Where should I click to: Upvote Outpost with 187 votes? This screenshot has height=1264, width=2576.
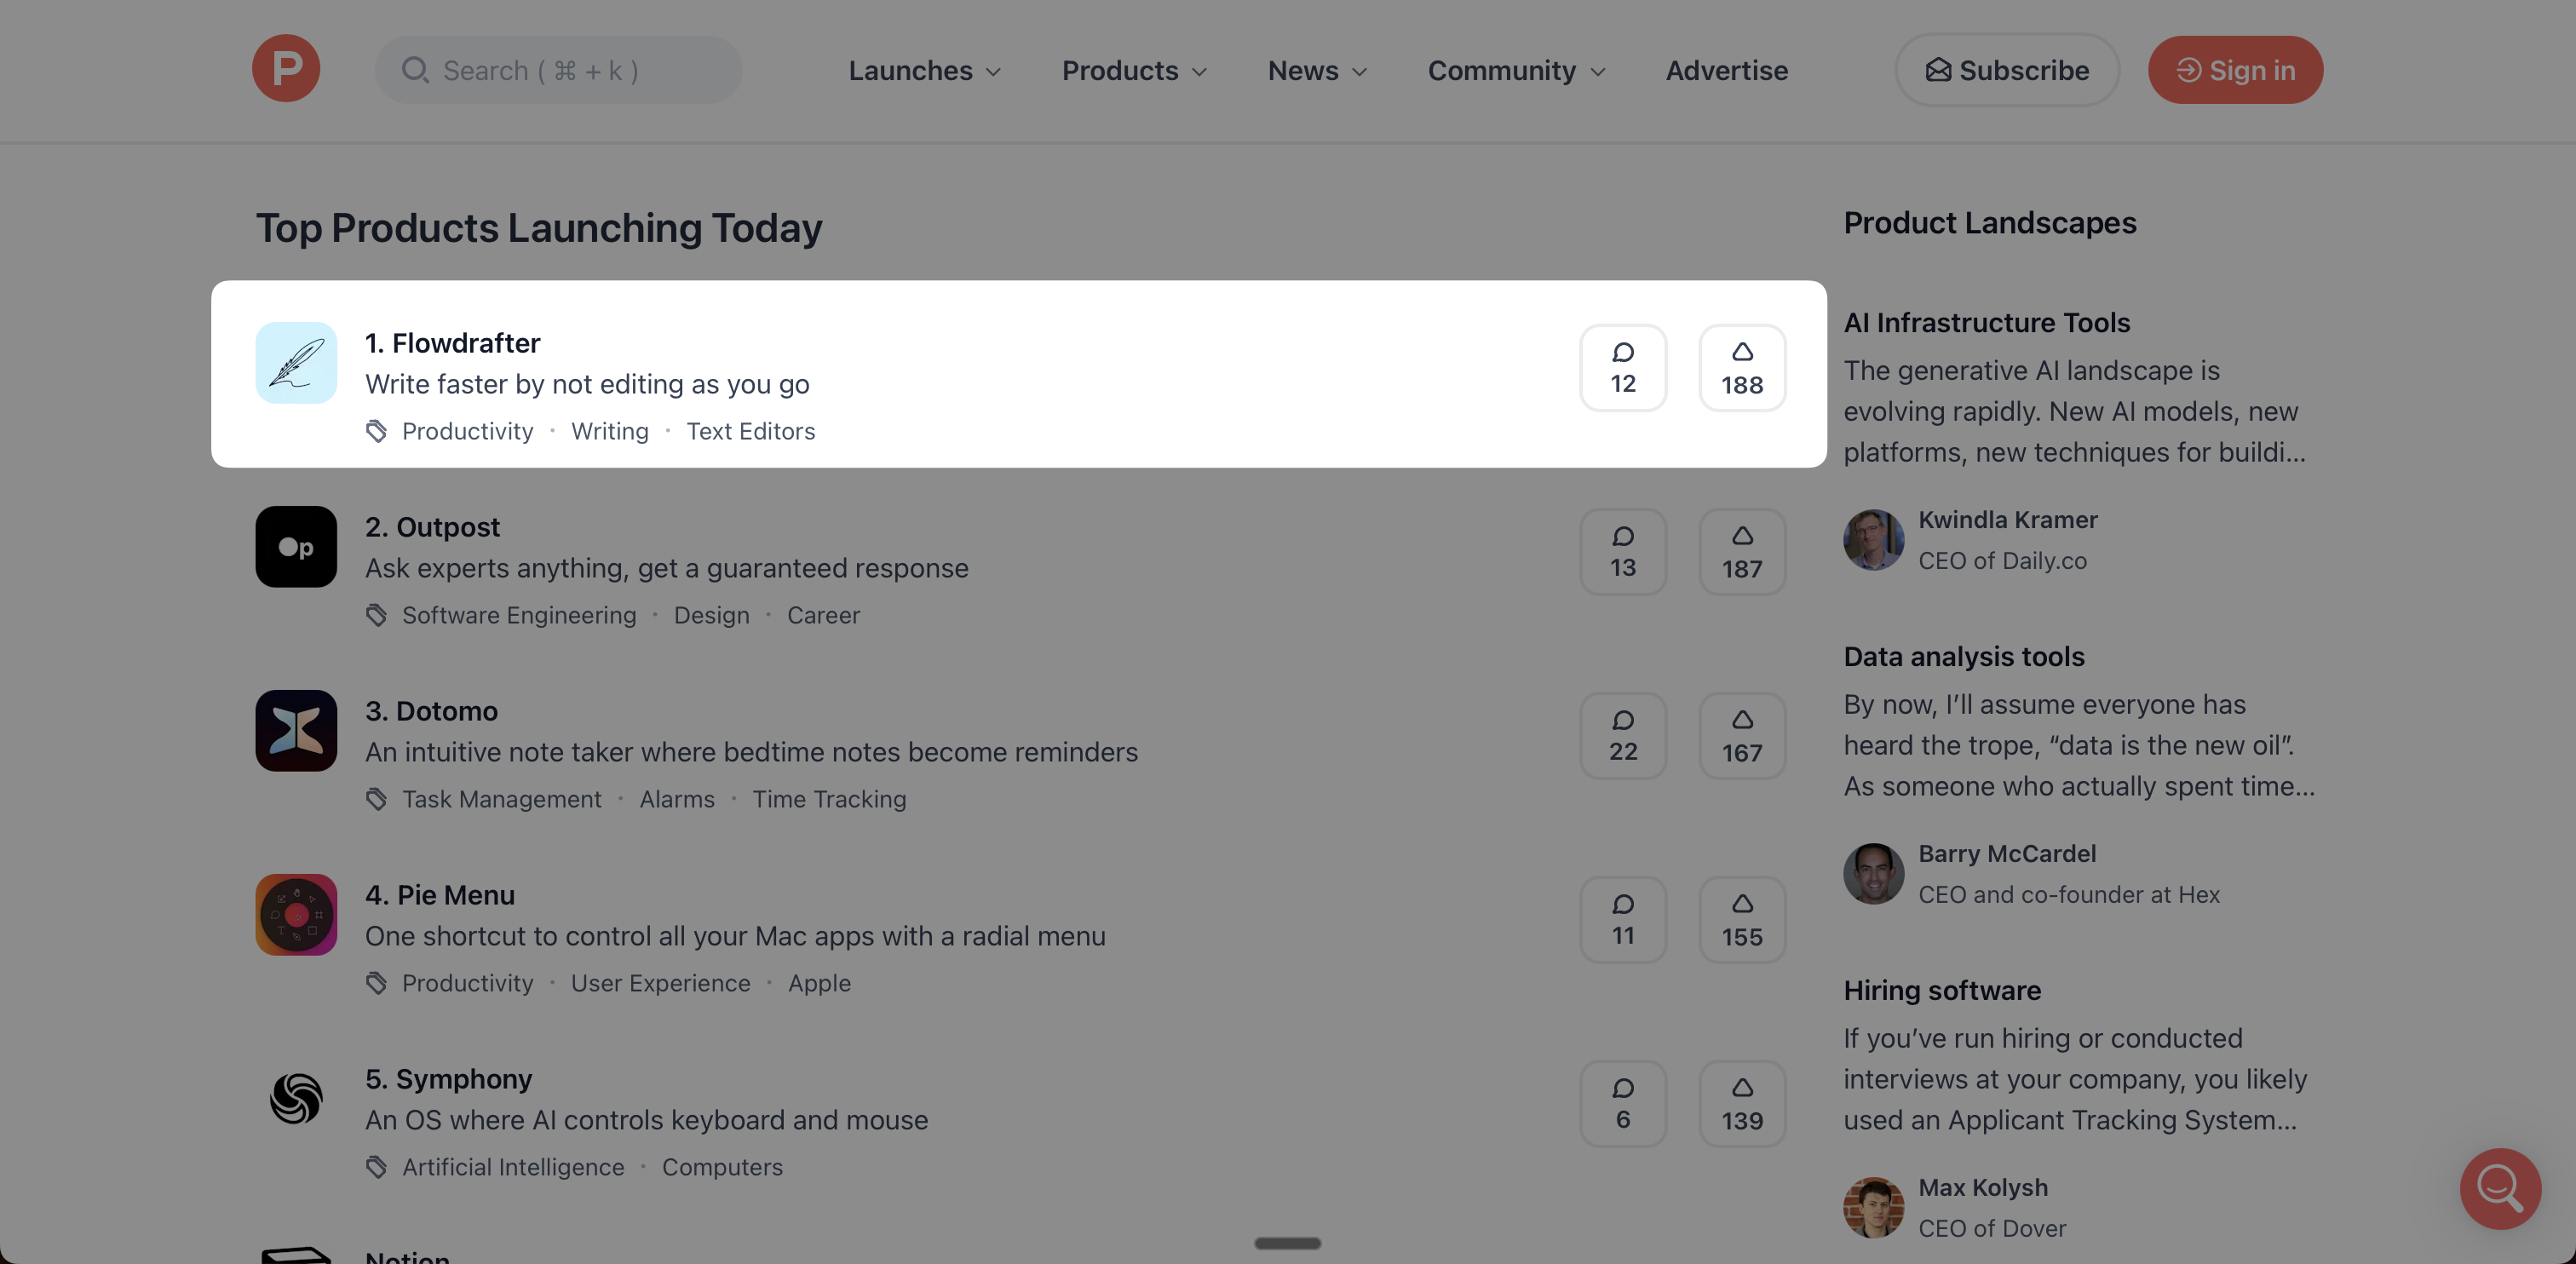pos(1742,552)
